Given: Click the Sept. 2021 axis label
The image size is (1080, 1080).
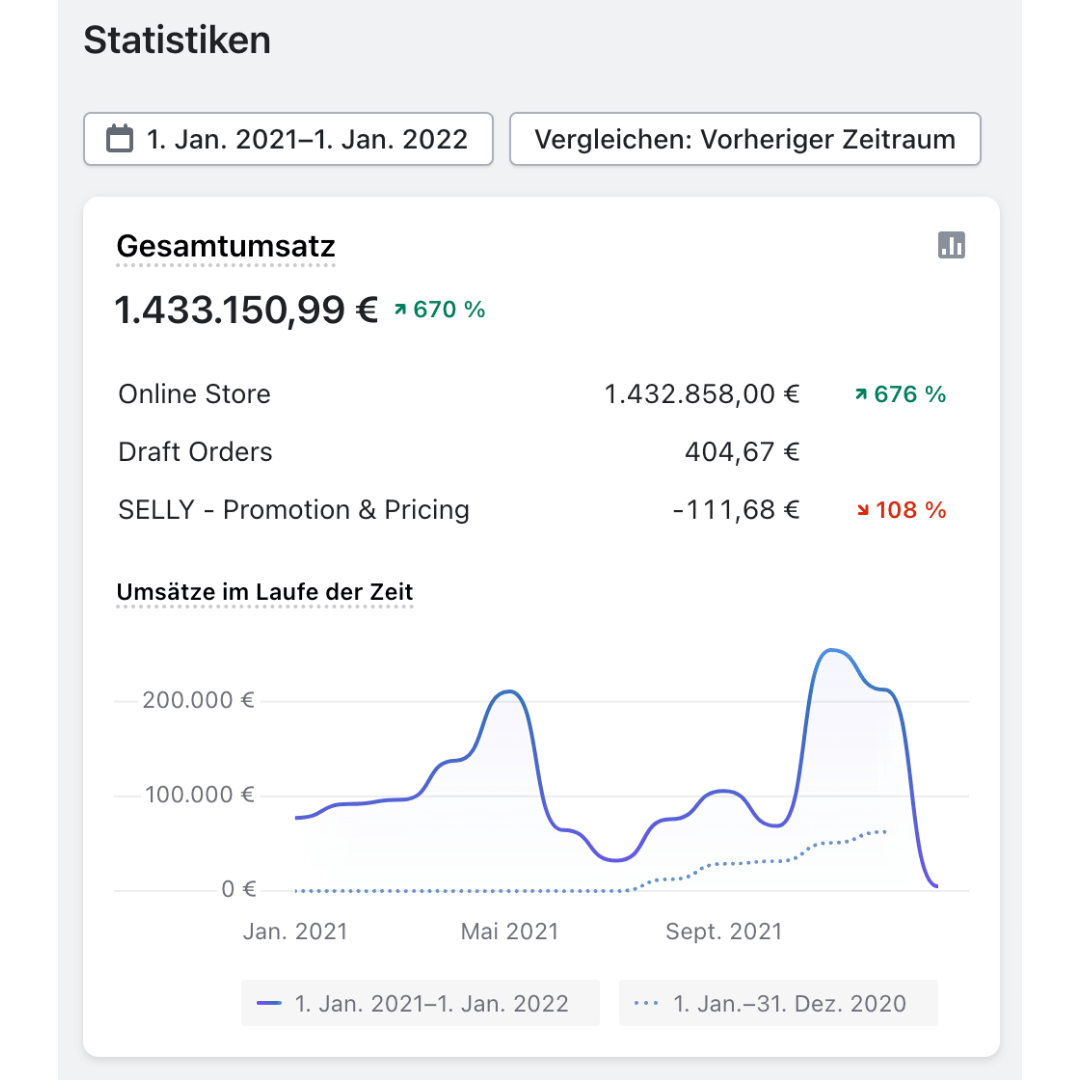Looking at the screenshot, I should point(723,932).
